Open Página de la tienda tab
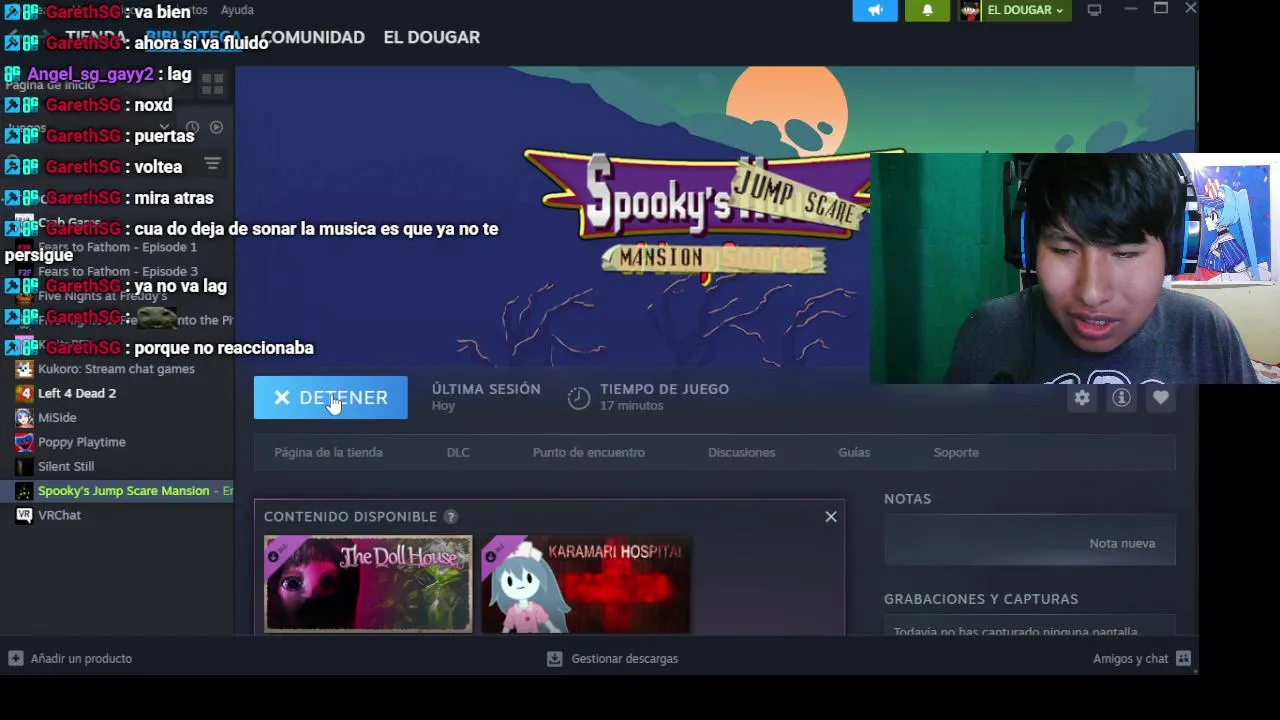 328,452
